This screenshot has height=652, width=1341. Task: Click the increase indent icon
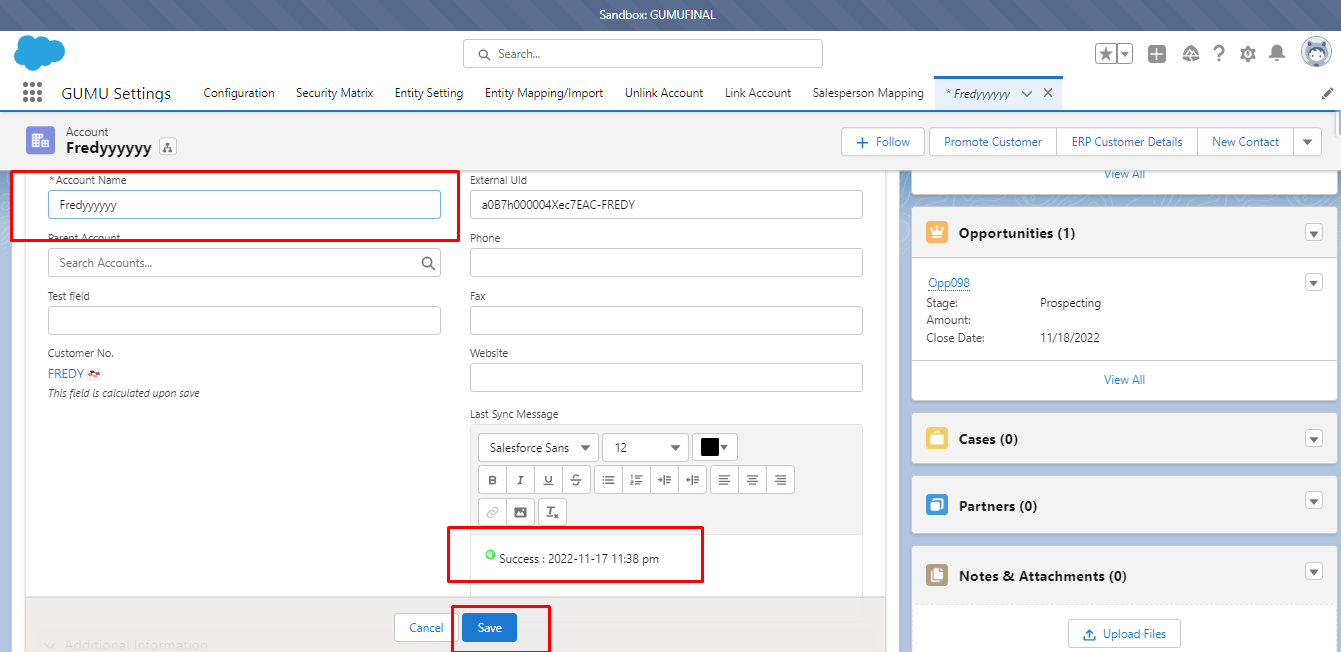point(664,480)
